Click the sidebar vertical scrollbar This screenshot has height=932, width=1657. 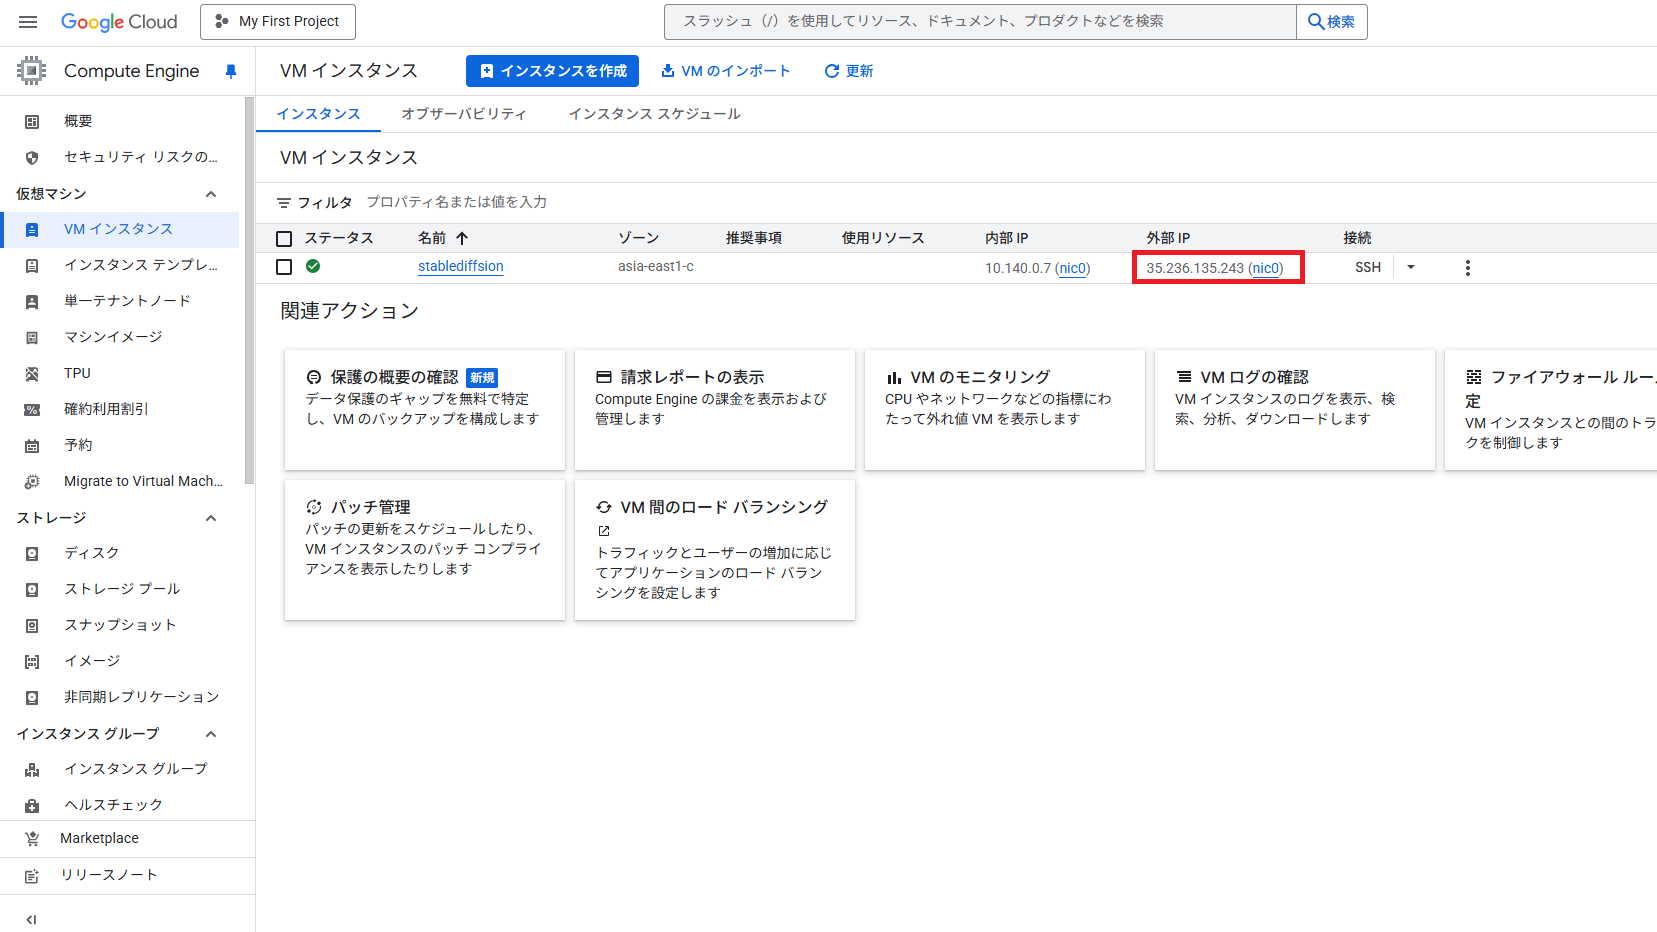249,290
